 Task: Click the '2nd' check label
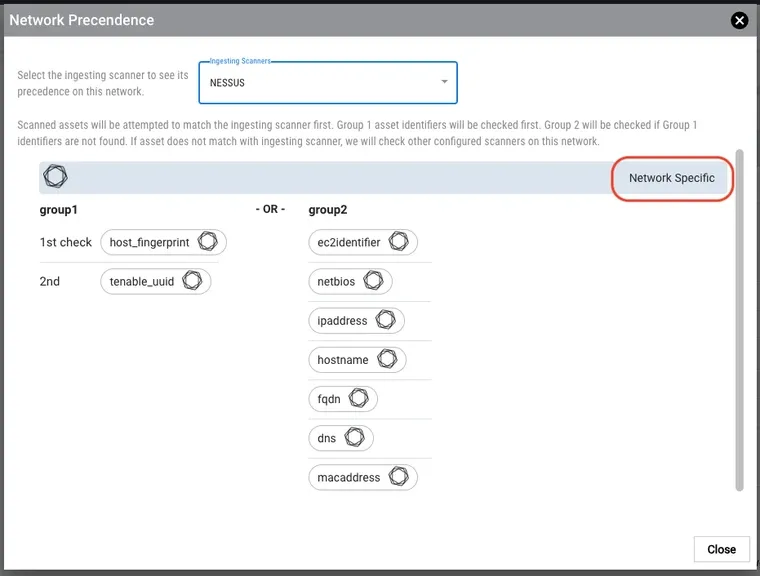click(x=49, y=282)
